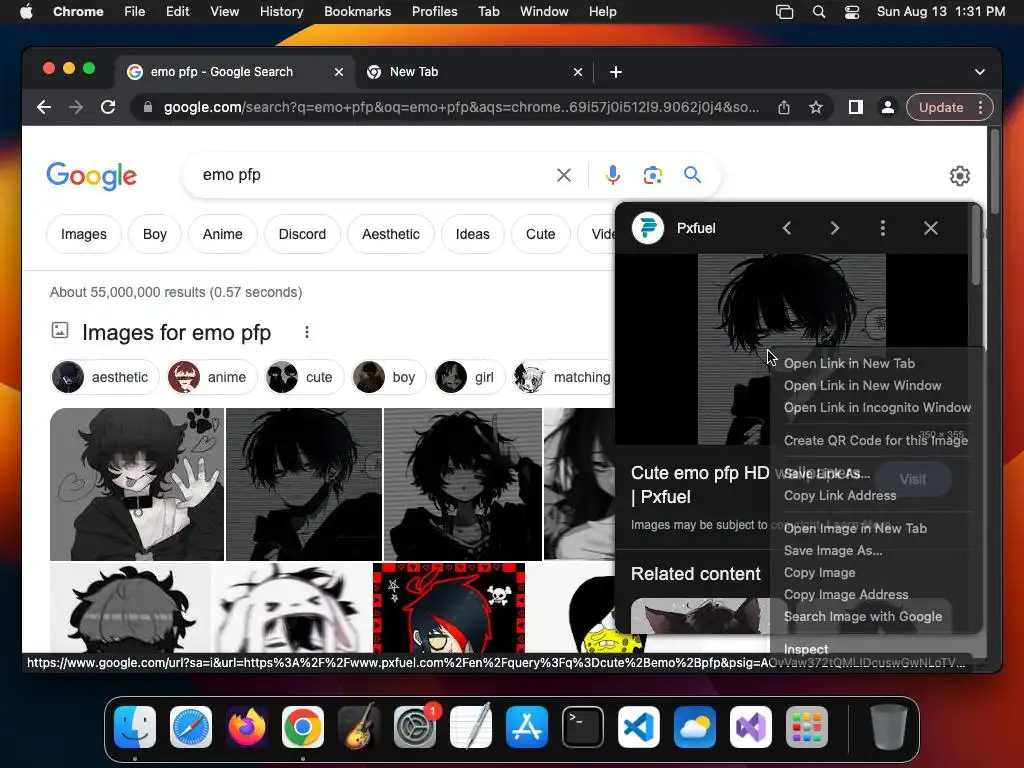
Task: Select the Aesthetic filter chip
Action: 391,234
